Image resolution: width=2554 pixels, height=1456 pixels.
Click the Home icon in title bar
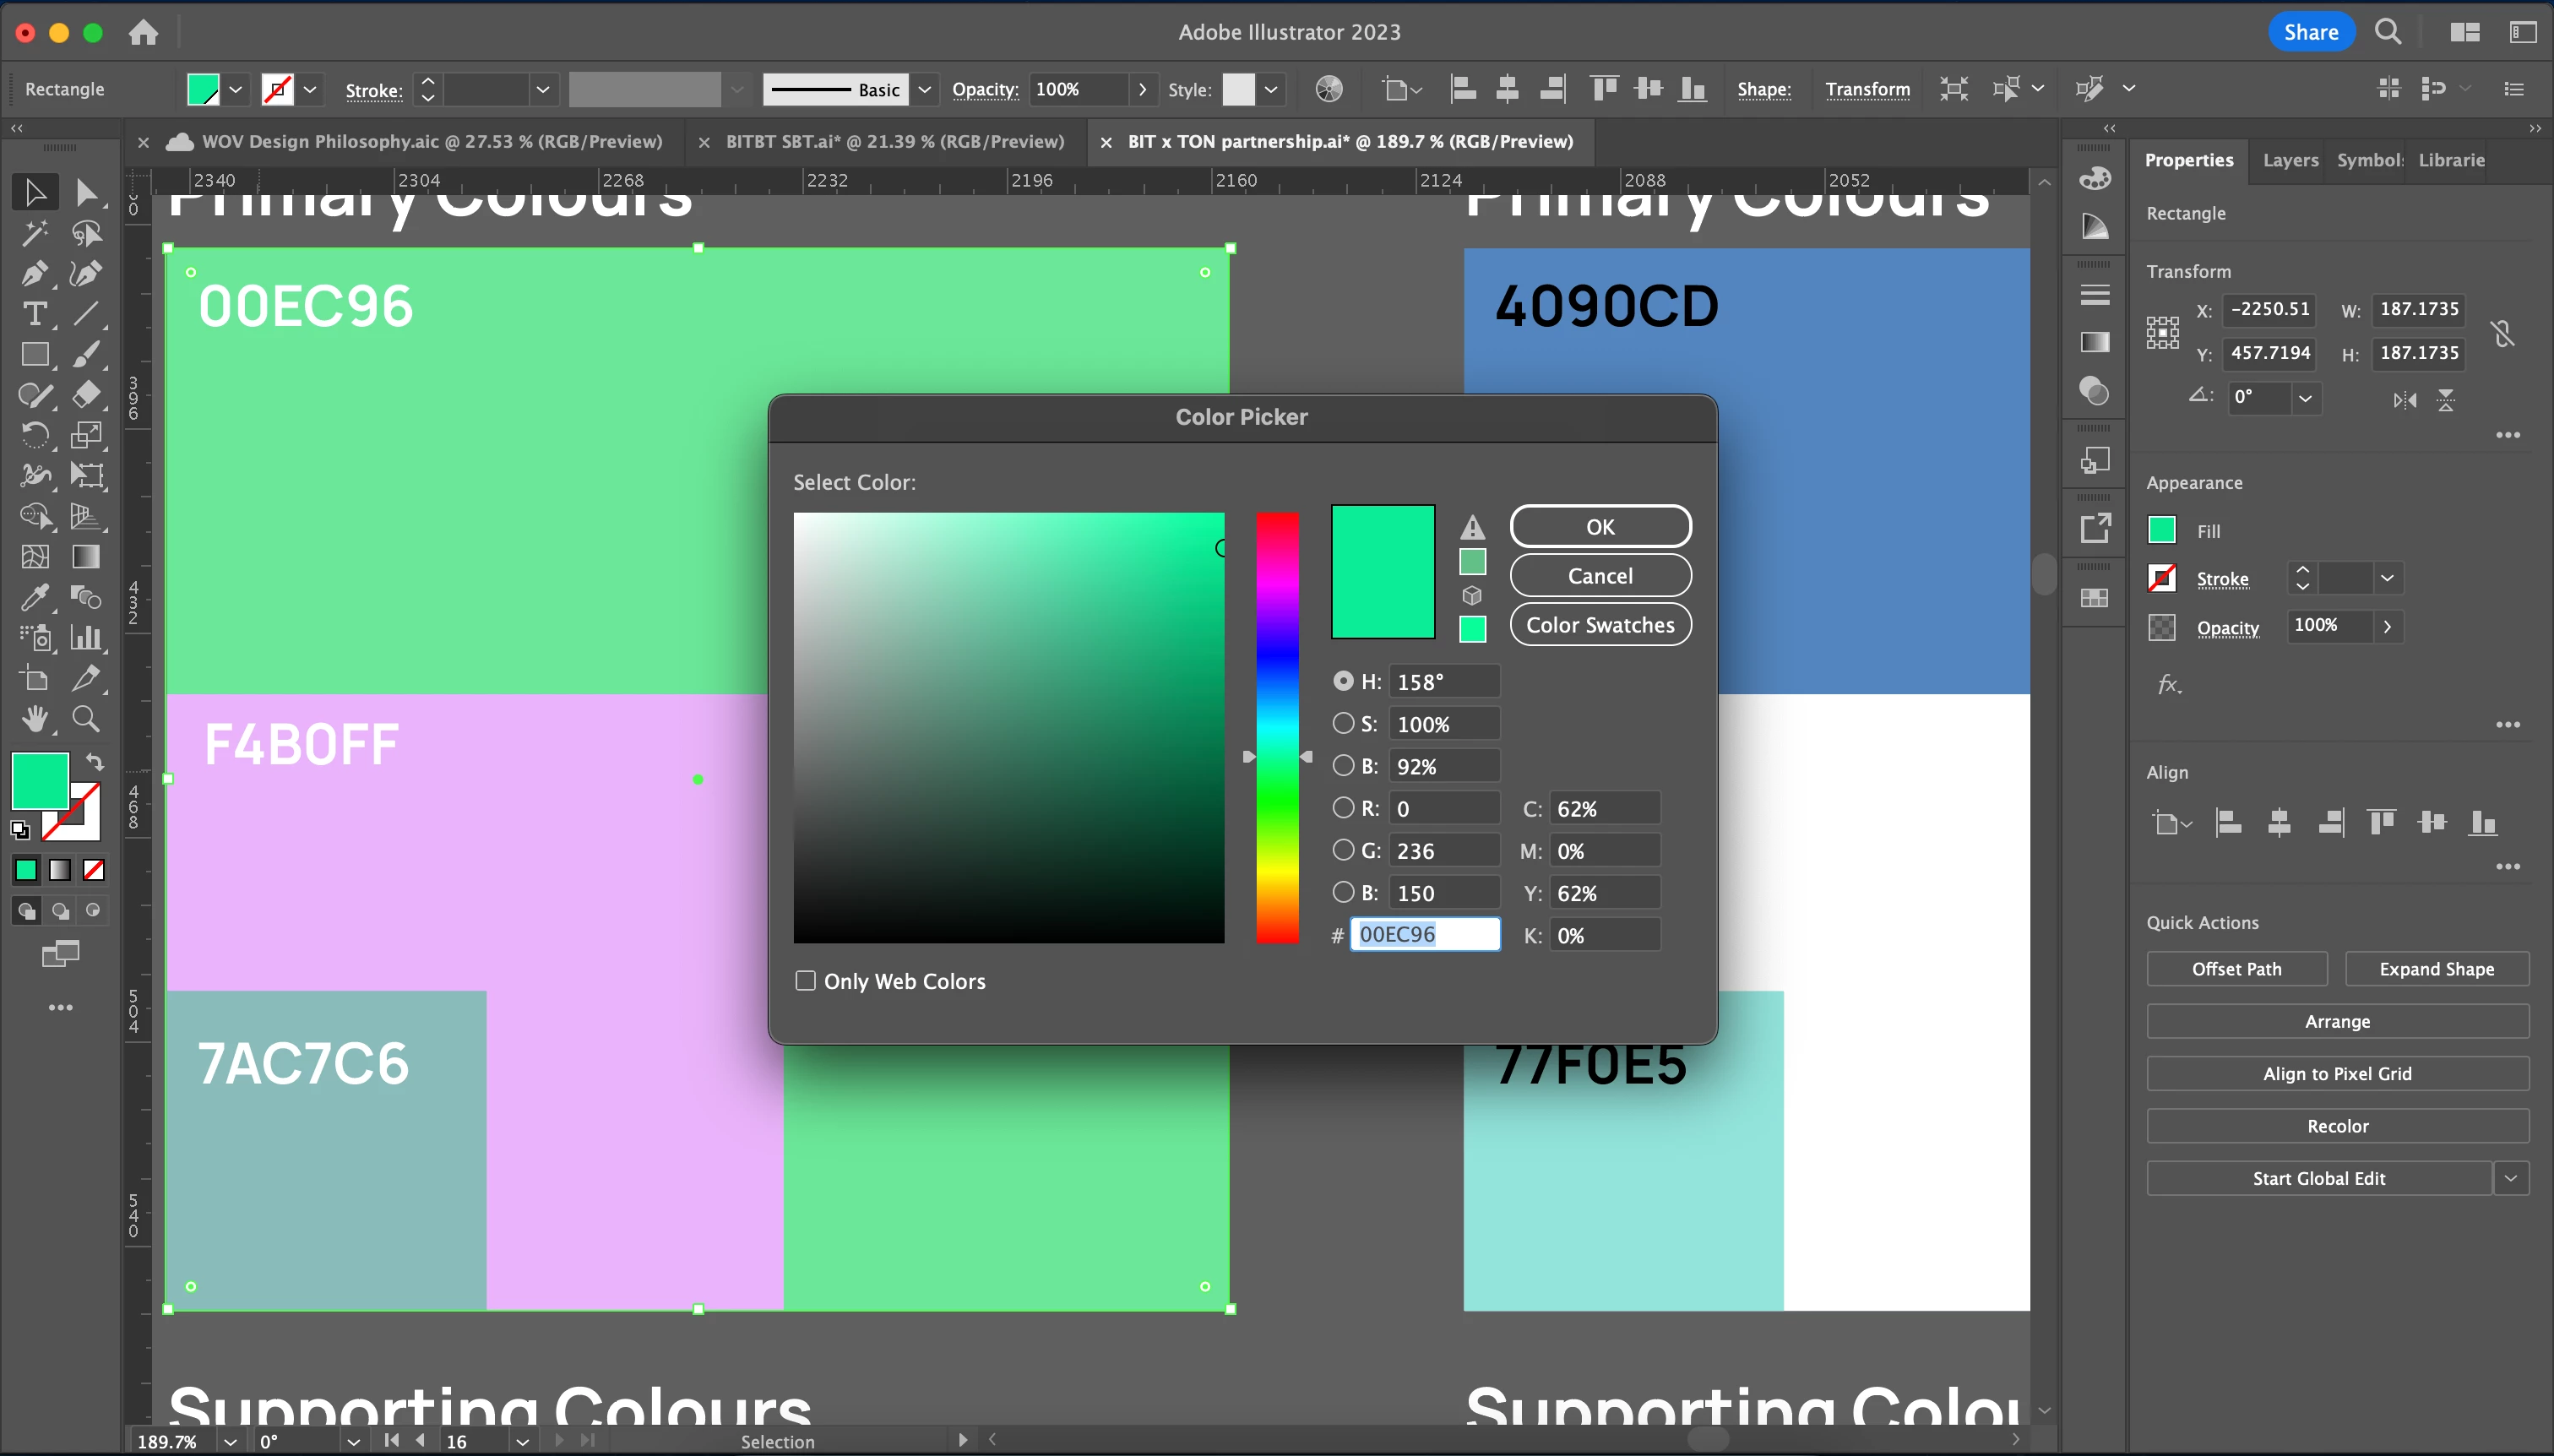143,32
